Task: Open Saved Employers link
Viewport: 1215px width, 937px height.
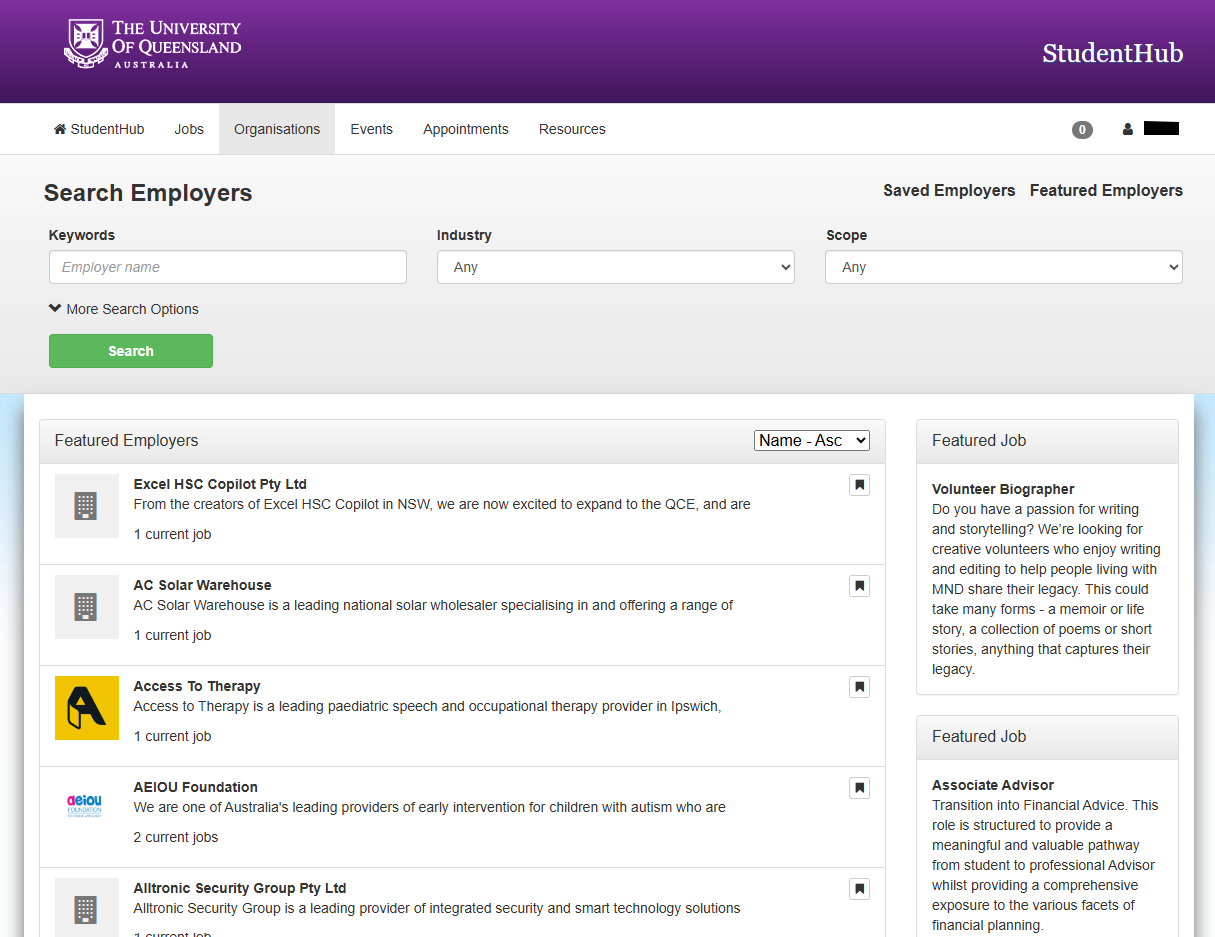Action: [949, 190]
